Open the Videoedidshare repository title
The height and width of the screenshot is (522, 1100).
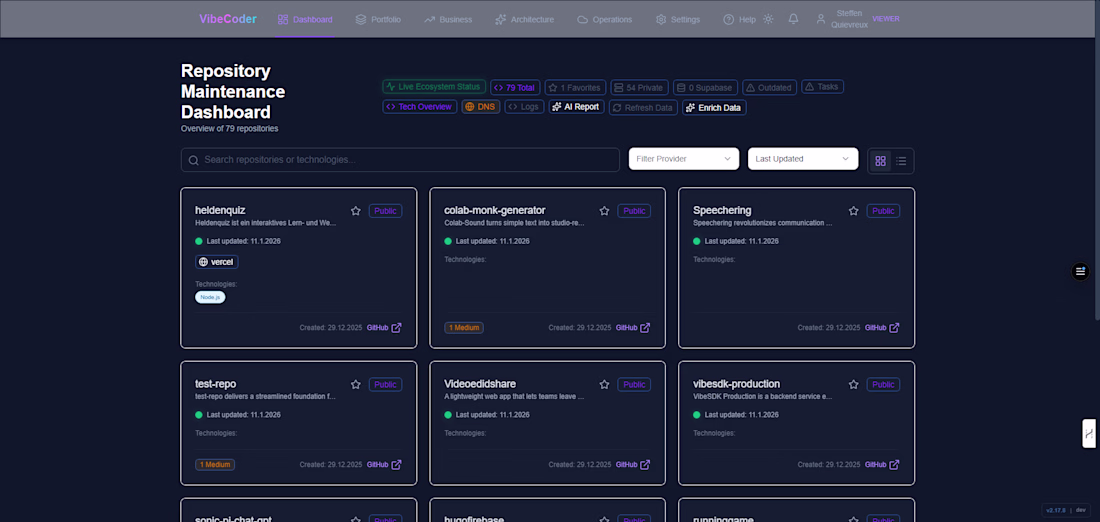480,384
